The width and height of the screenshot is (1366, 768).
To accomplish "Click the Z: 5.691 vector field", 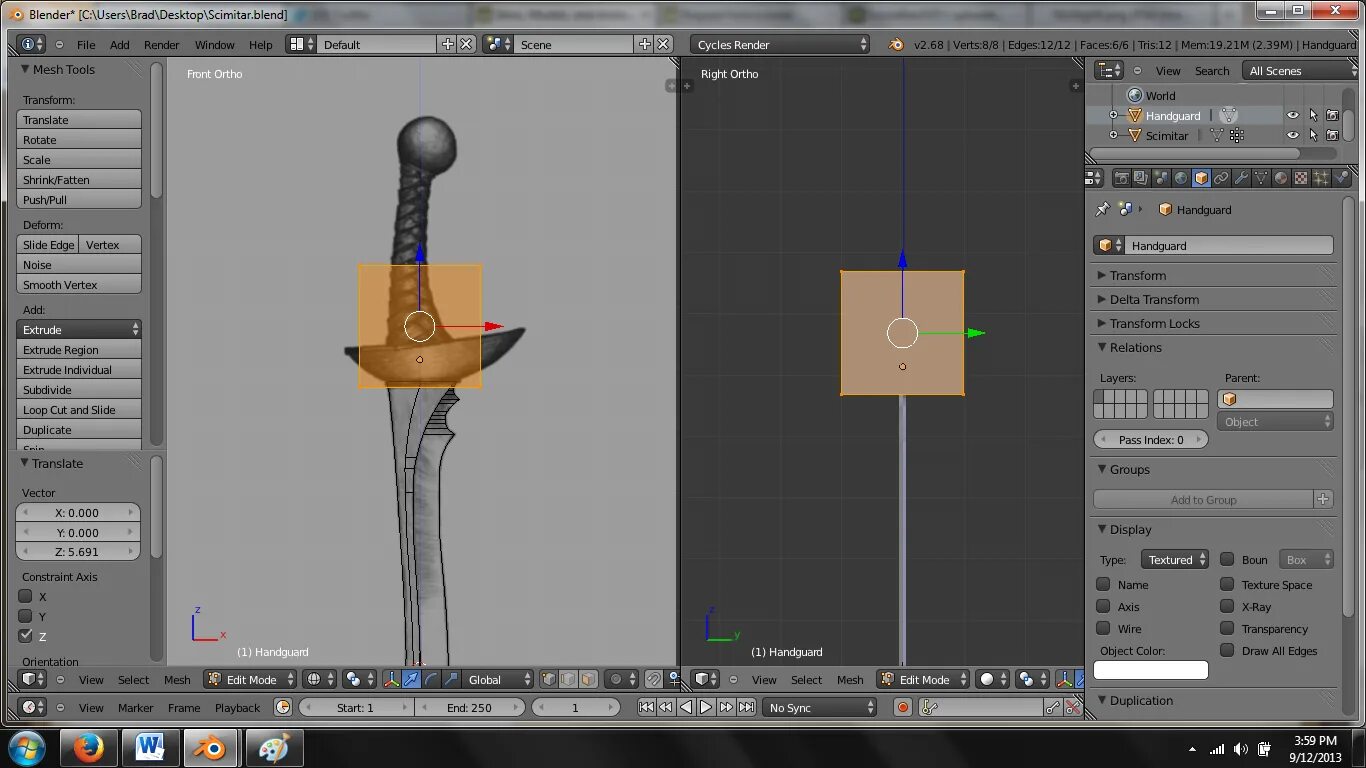I will pos(79,551).
